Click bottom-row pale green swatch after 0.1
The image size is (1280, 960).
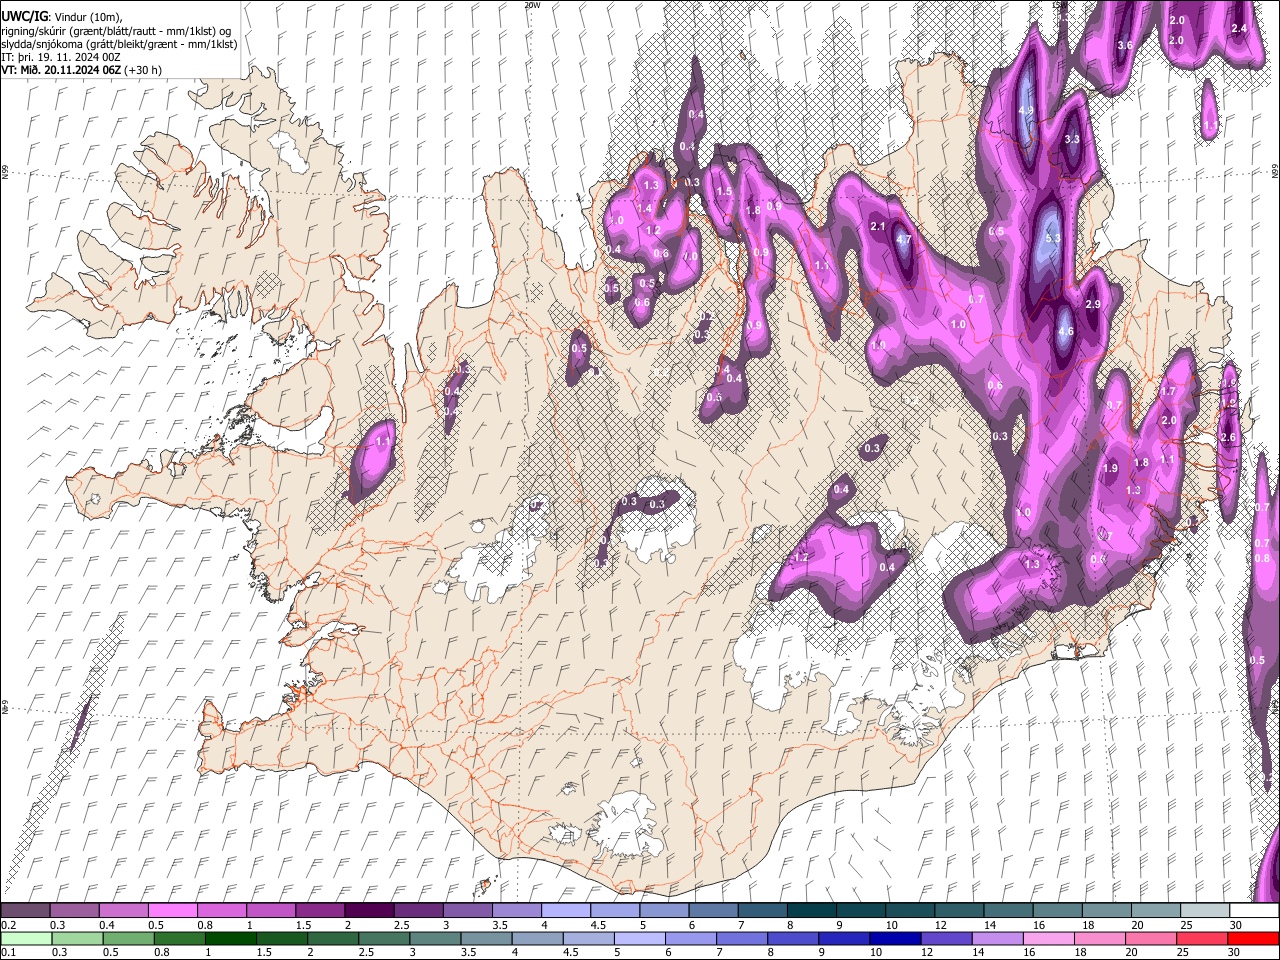pos(25,938)
